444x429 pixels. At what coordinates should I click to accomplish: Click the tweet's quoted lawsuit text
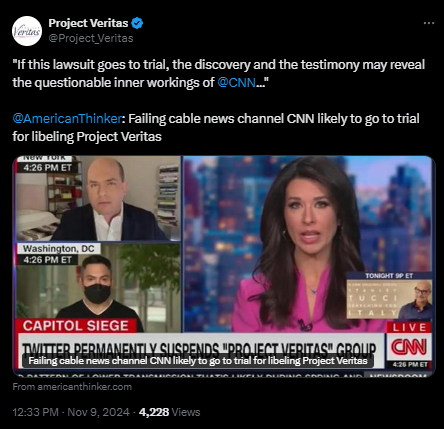(x=219, y=73)
